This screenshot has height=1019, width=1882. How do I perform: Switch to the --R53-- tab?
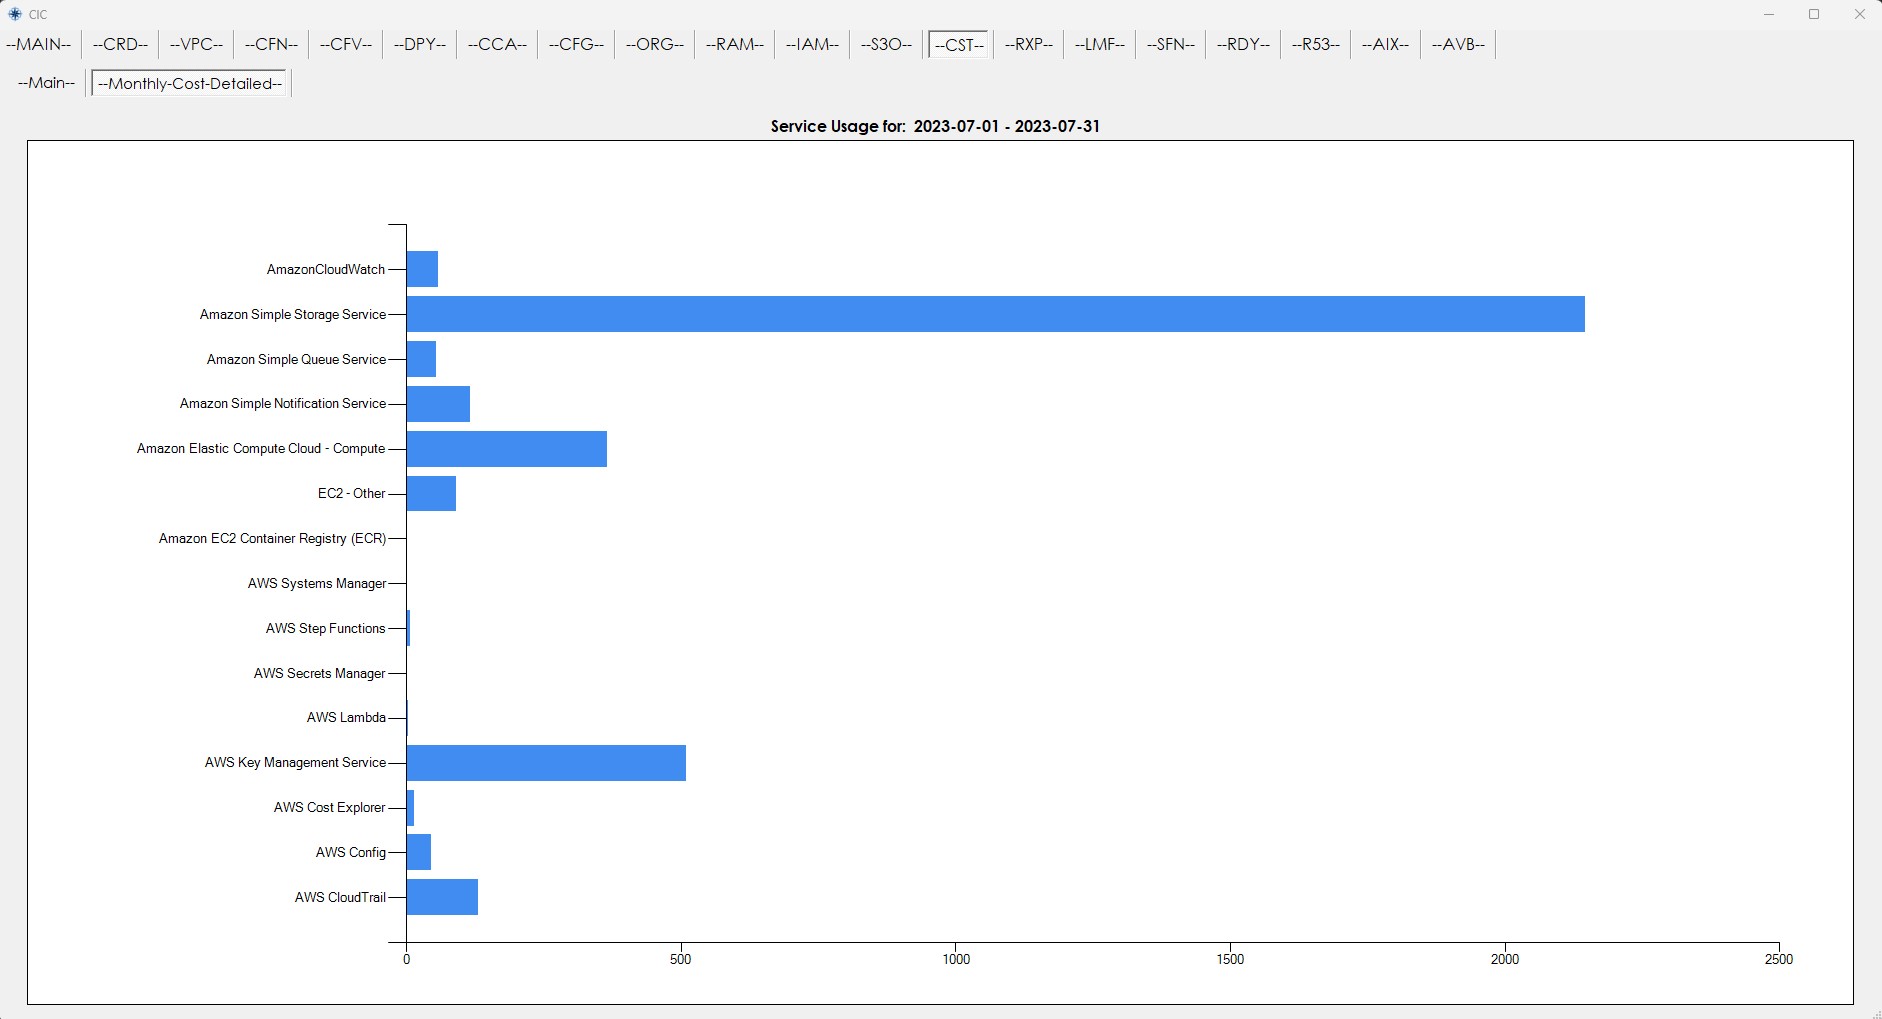click(x=1315, y=45)
